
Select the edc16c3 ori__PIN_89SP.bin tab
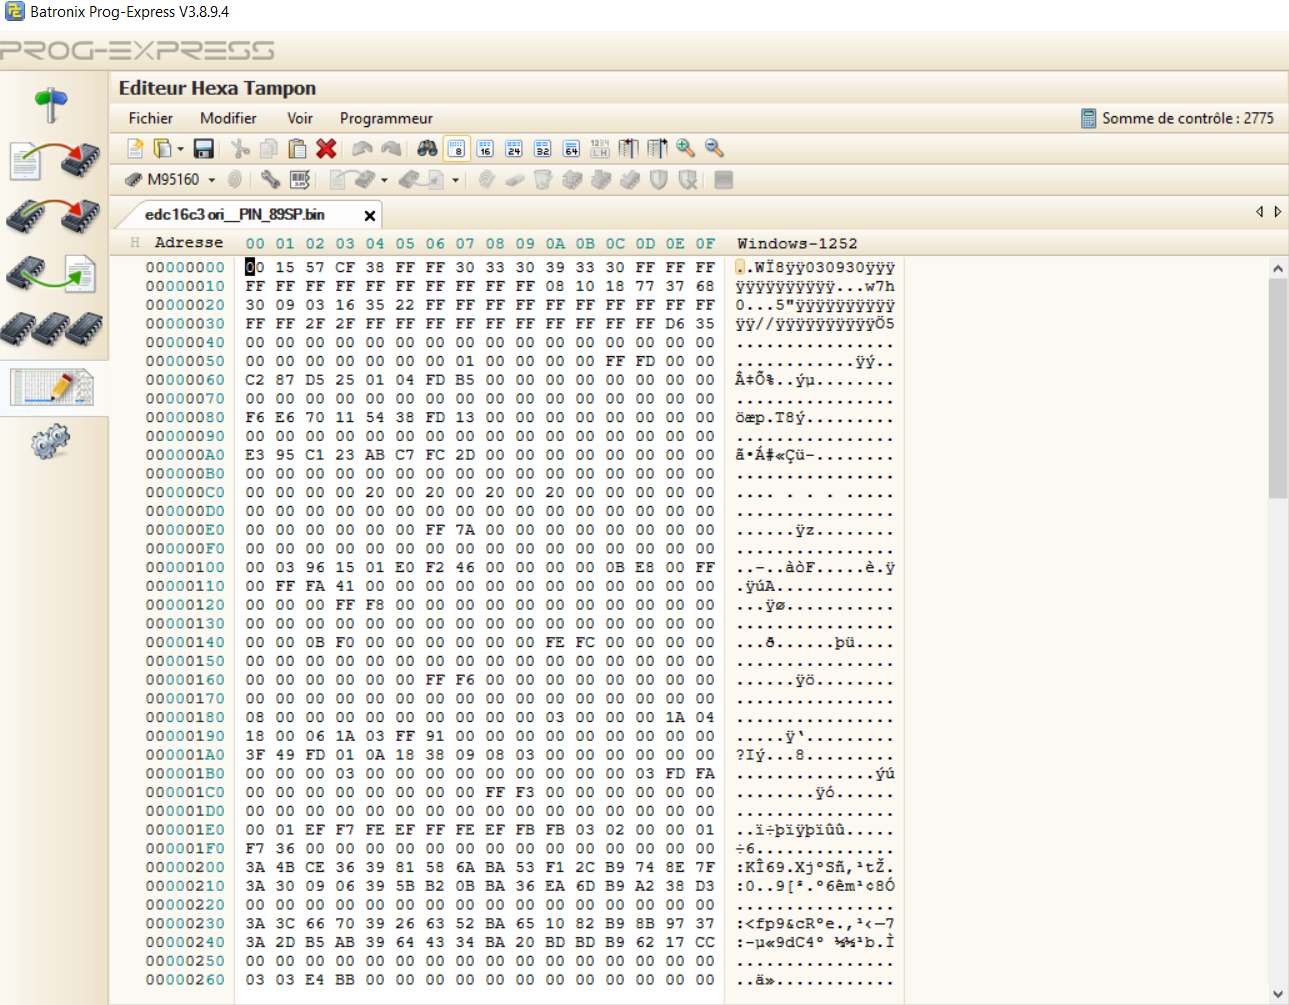(235, 214)
